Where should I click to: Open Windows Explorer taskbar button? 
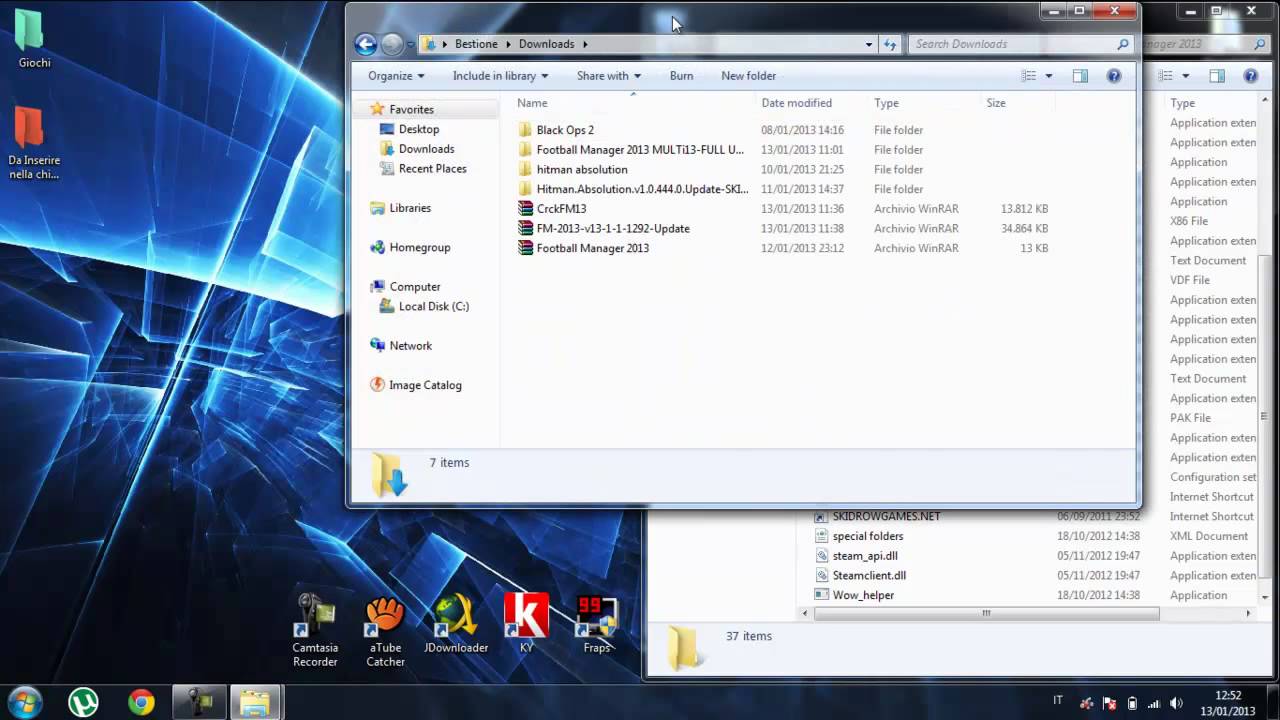click(255, 703)
